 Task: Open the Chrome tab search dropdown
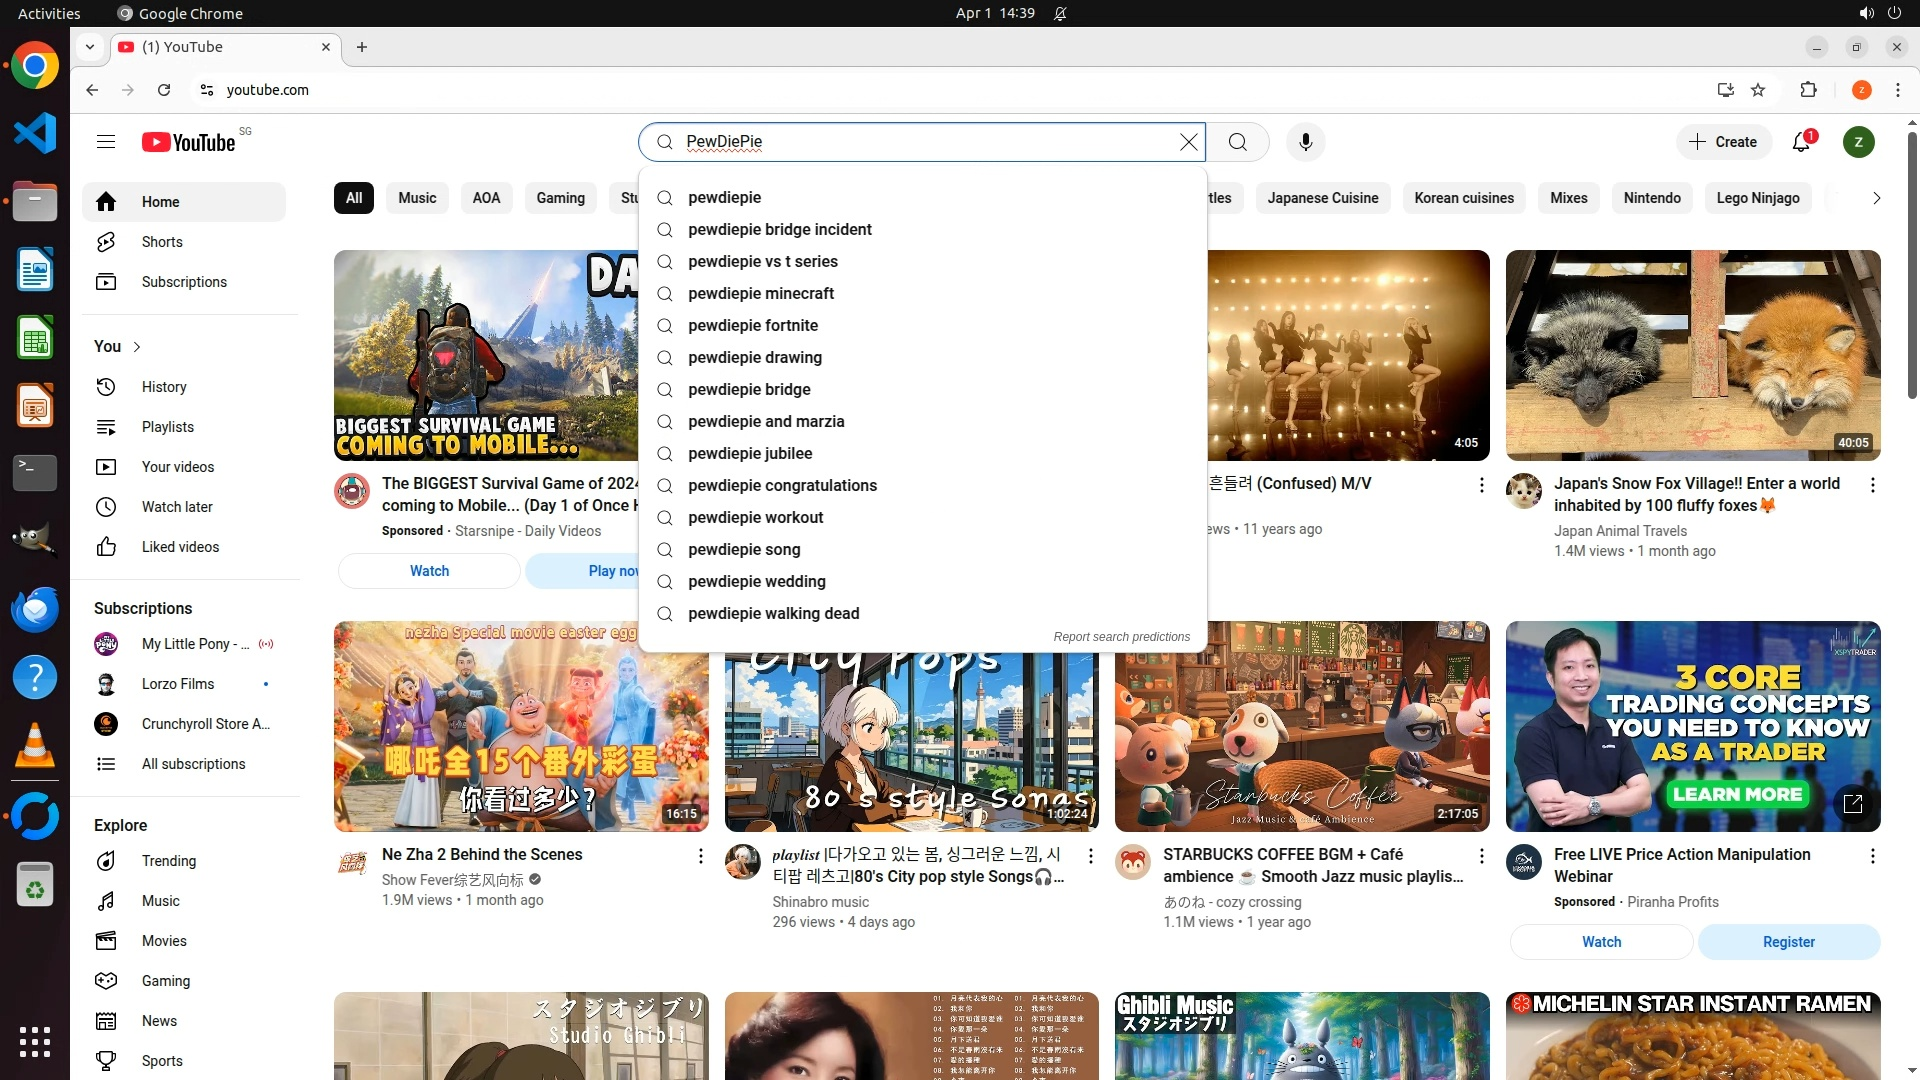pos(90,47)
